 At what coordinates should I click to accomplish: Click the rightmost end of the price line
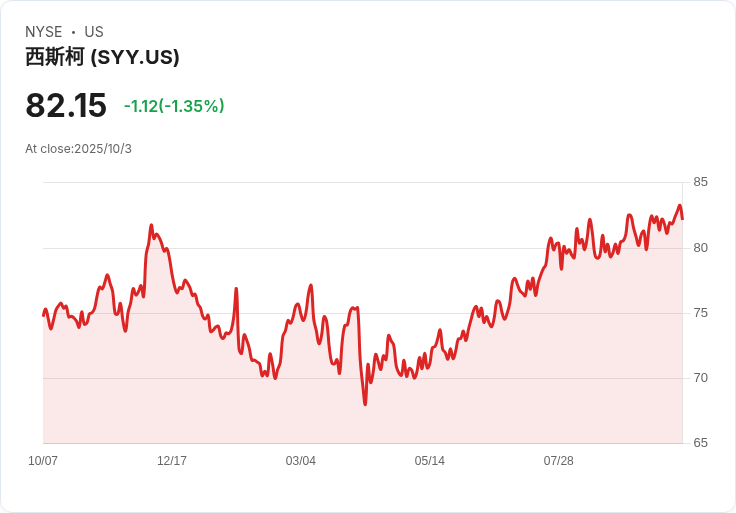[682, 218]
